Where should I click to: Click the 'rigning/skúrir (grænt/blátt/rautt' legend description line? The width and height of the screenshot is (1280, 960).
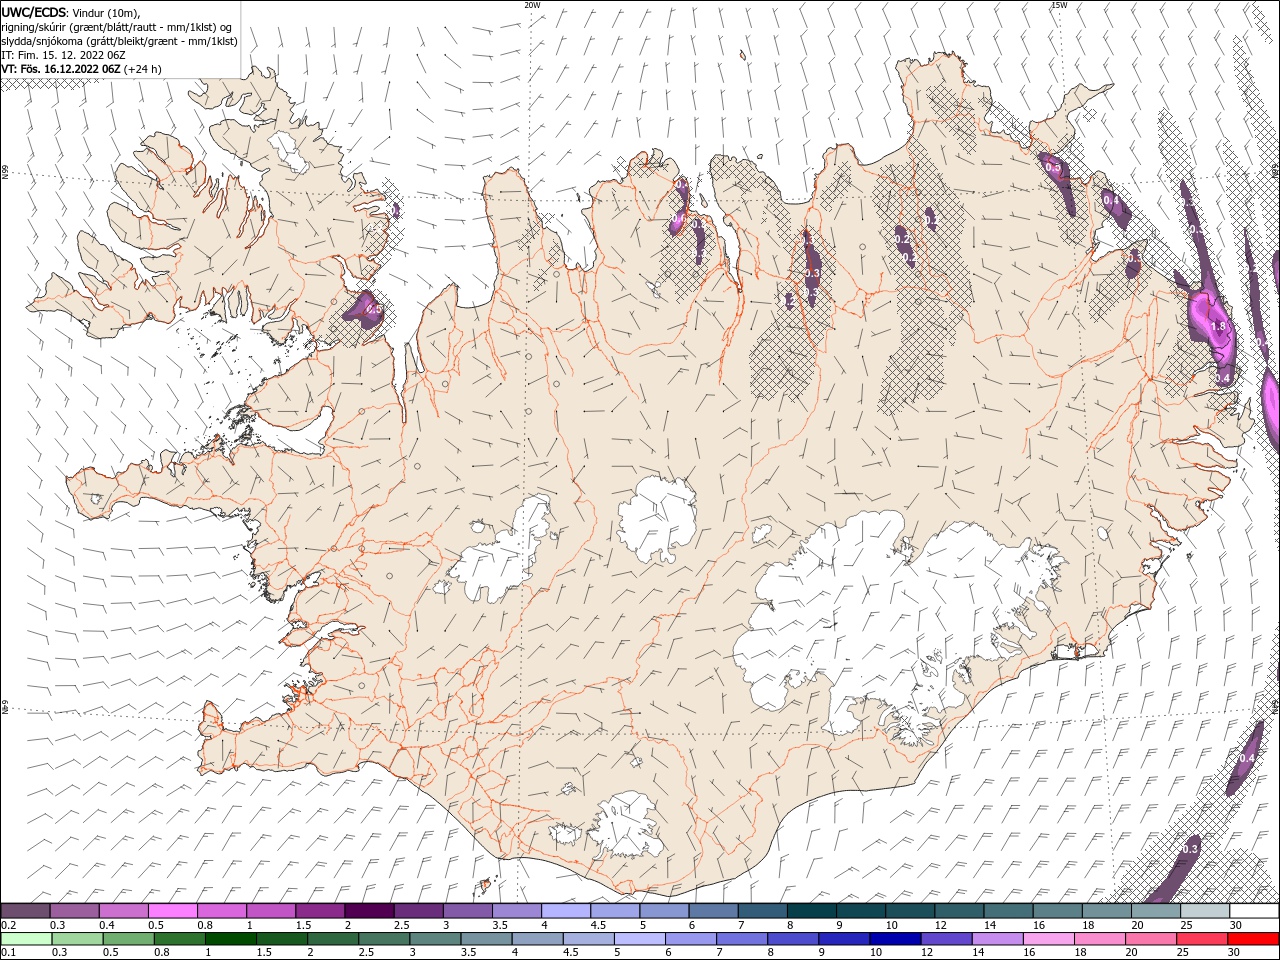tap(118, 27)
